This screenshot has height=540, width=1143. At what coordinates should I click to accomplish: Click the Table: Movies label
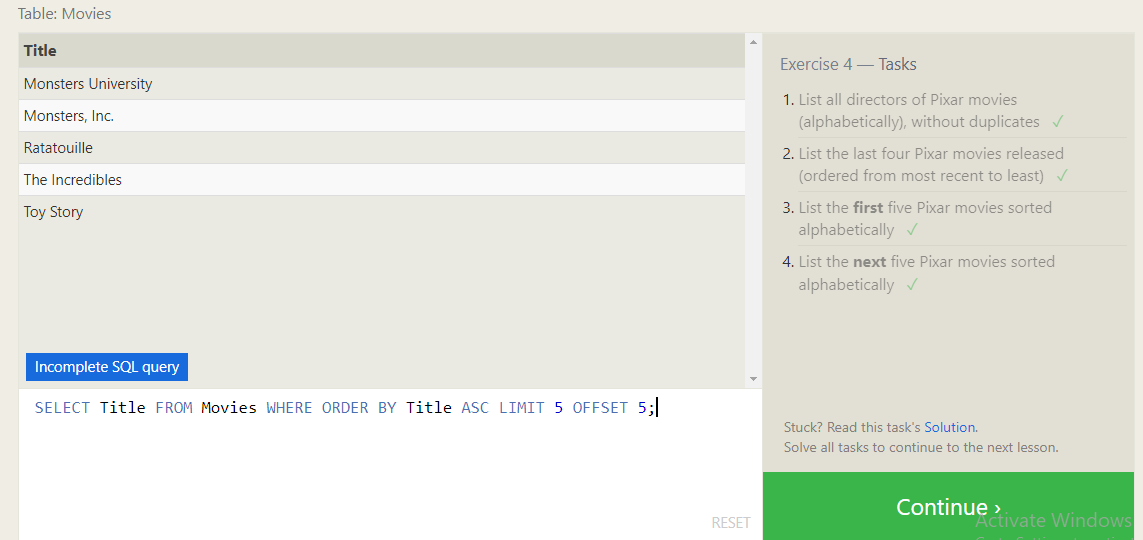(65, 14)
